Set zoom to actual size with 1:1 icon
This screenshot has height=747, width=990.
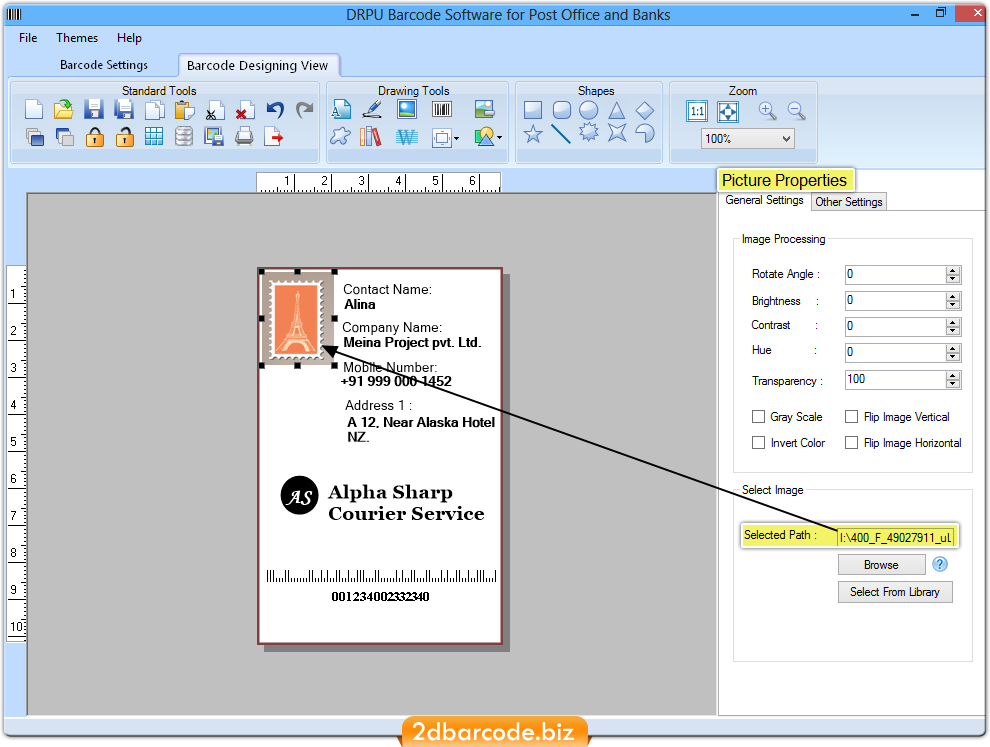pyautogui.click(x=697, y=112)
